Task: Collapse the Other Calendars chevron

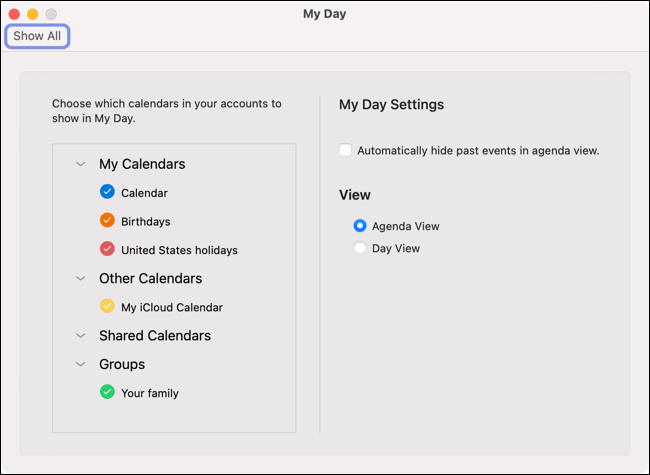Action: (x=80, y=279)
